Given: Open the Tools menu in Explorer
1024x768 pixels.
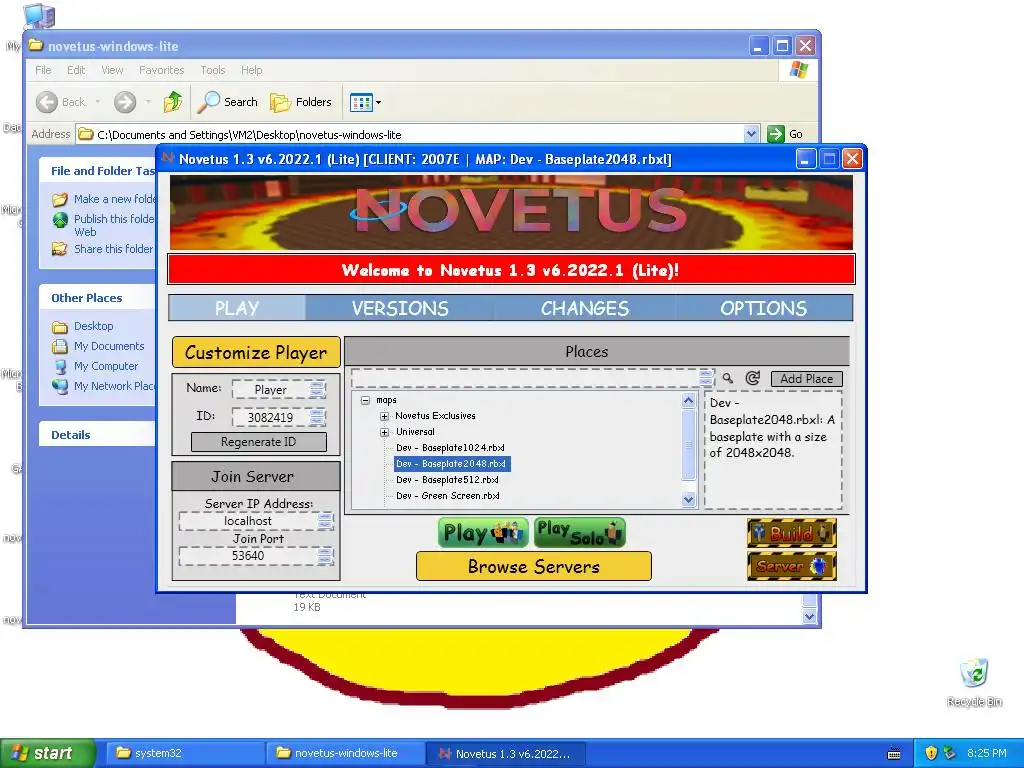Looking at the screenshot, I should pos(213,70).
